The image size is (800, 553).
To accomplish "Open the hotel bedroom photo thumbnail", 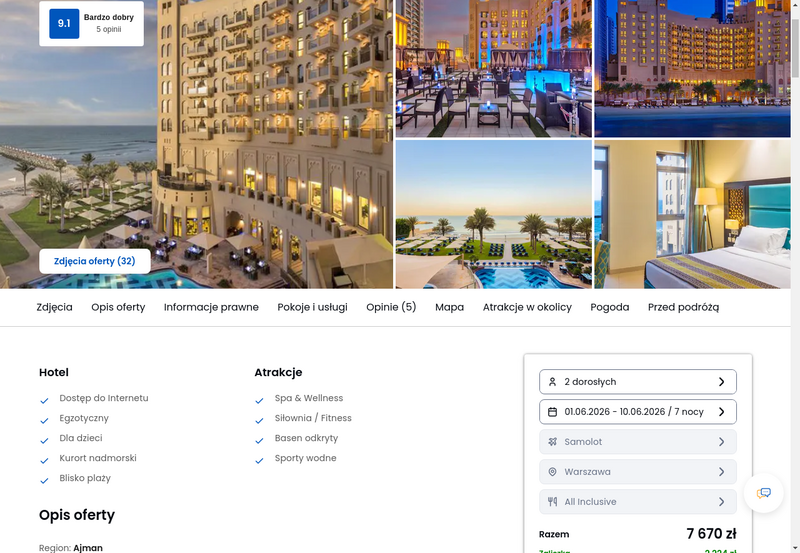I will 692,214.
